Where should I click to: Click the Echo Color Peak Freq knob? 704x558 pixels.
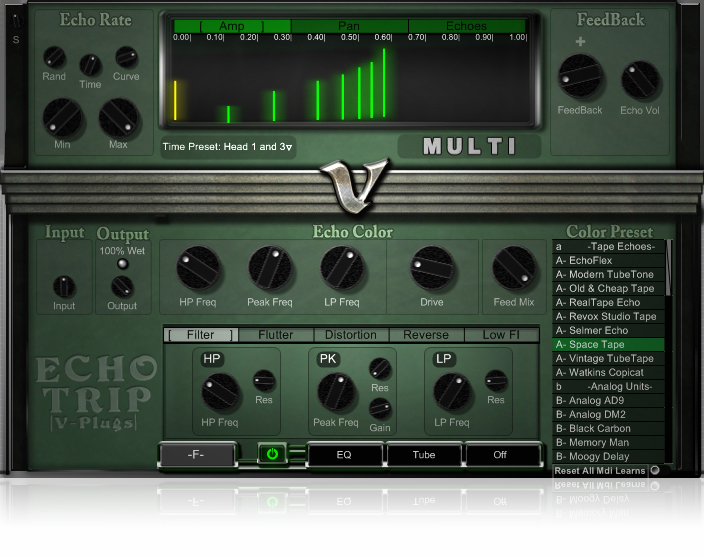pos(270,268)
